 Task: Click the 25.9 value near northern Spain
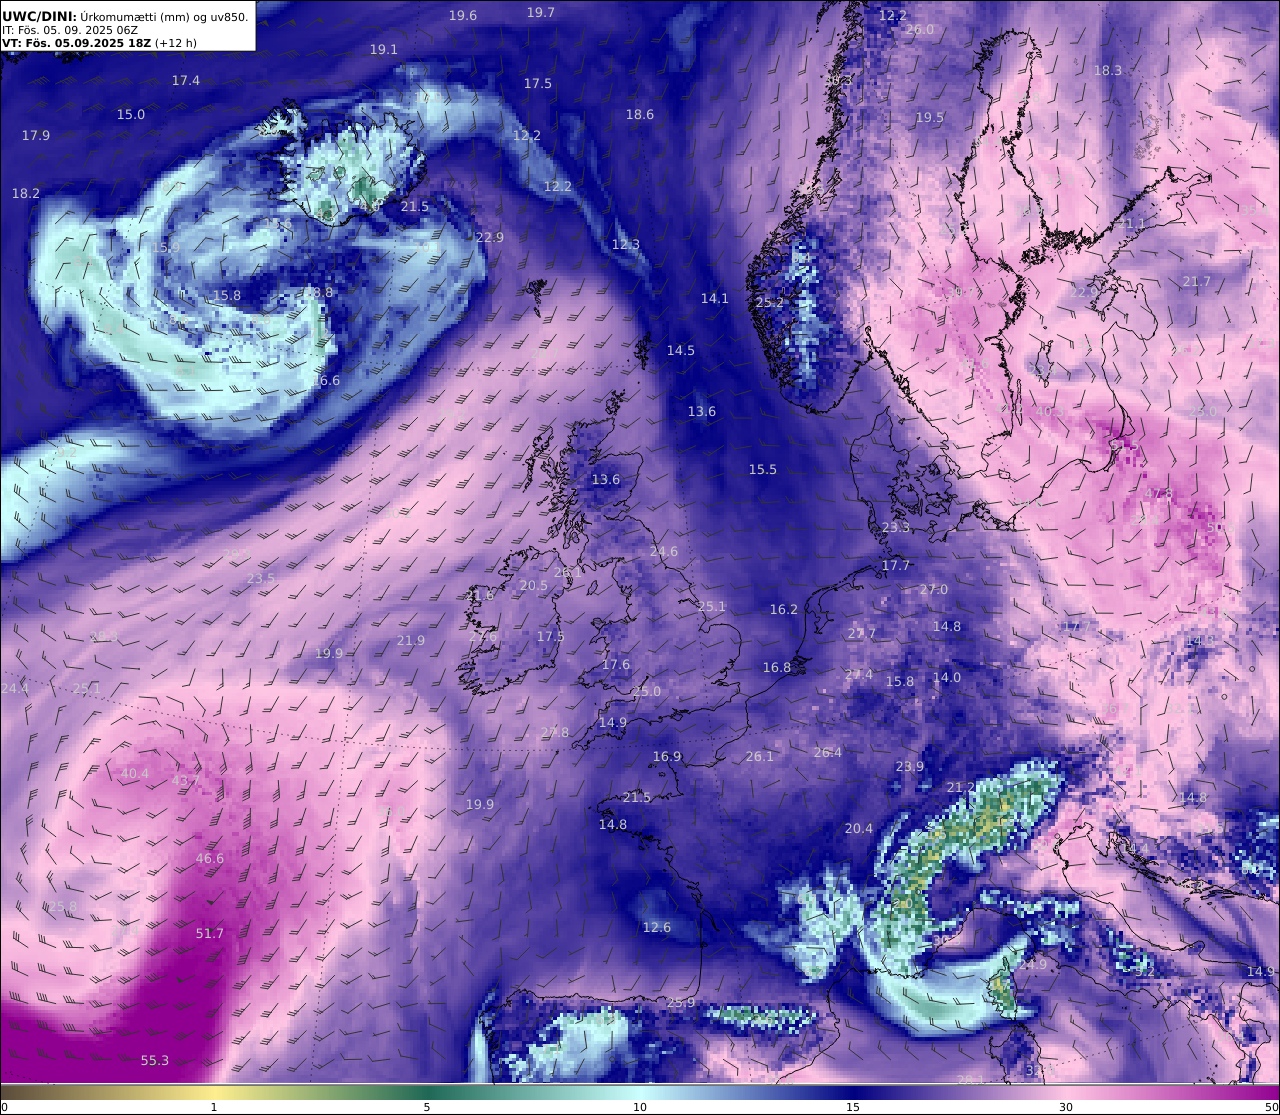click(x=680, y=1003)
